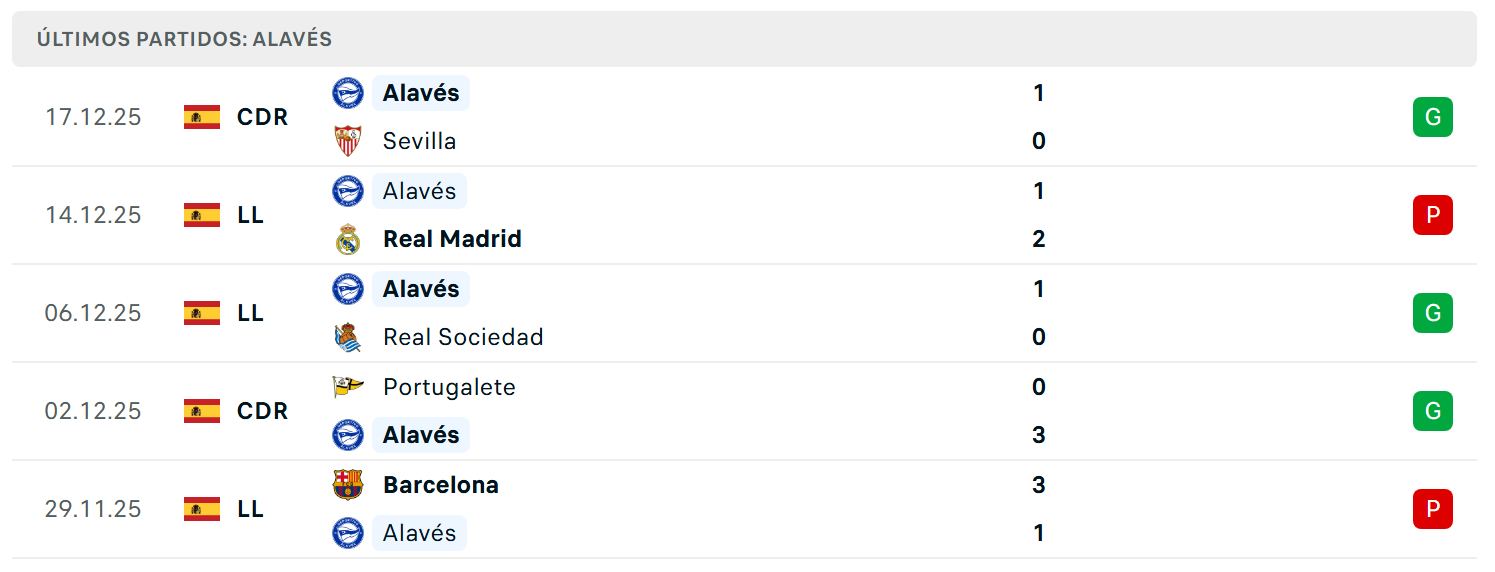Click the red P badge for Barcelona match
The height and width of the screenshot is (572, 1495).
(1433, 509)
